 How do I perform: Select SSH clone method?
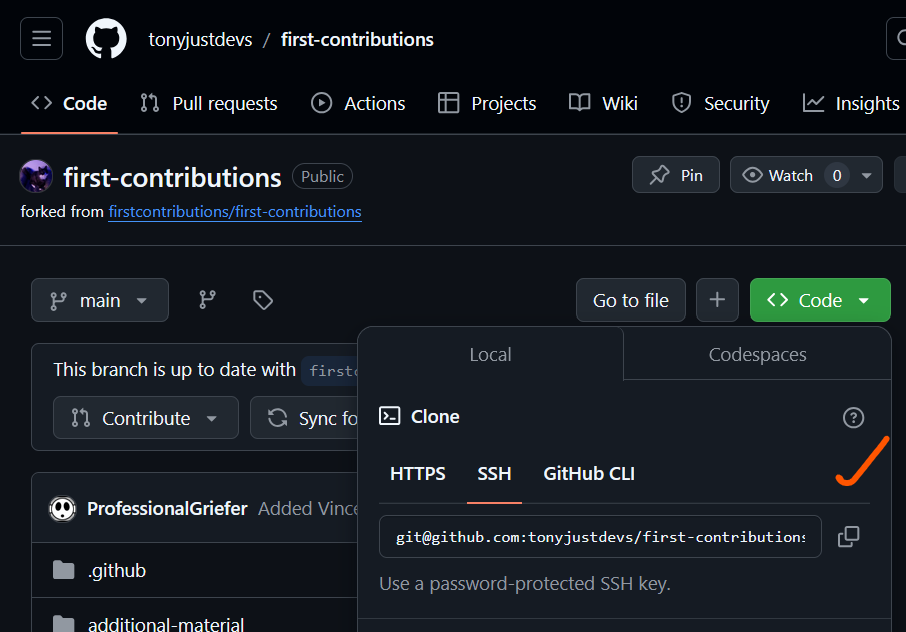click(x=494, y=474)
